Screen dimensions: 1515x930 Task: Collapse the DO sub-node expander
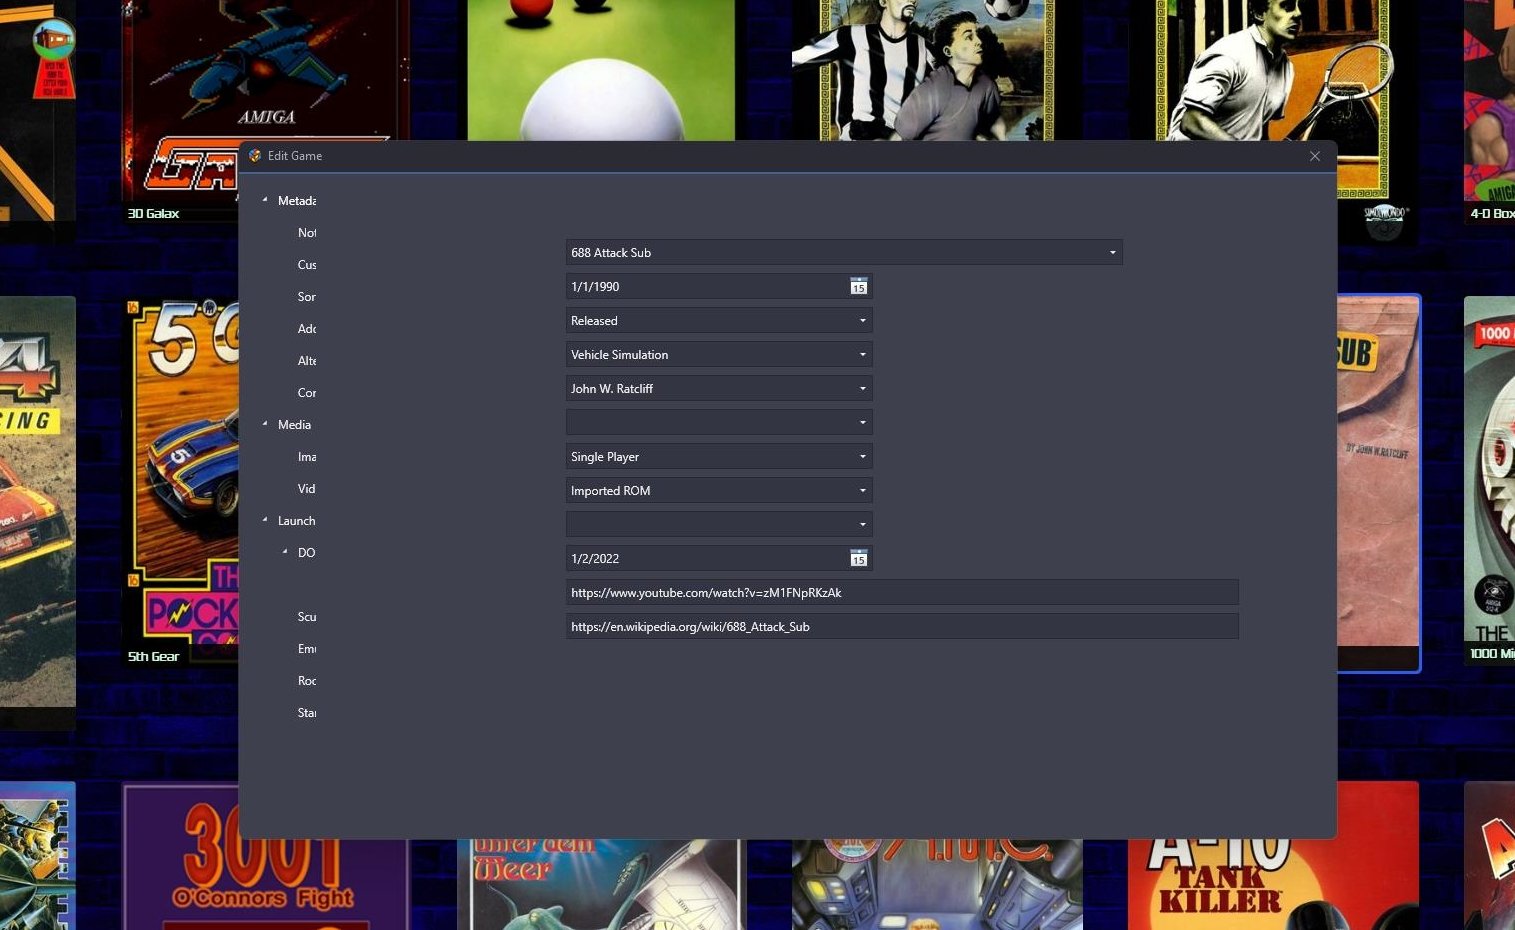[285, 552]
